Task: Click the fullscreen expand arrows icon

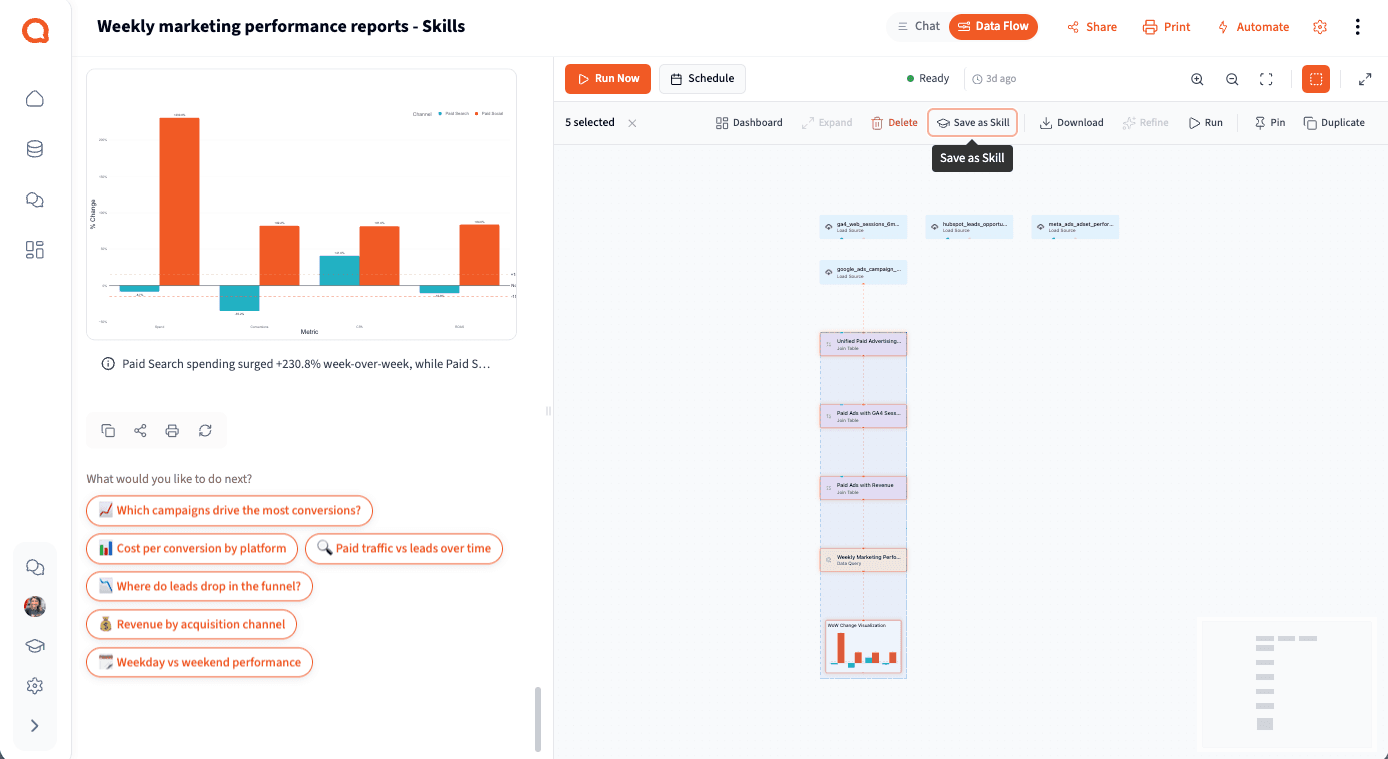Action: tap(1365, 79)
